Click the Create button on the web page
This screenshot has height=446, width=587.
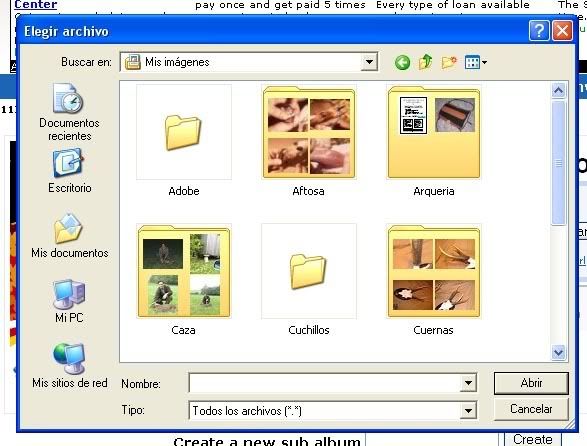coord(533,439)
